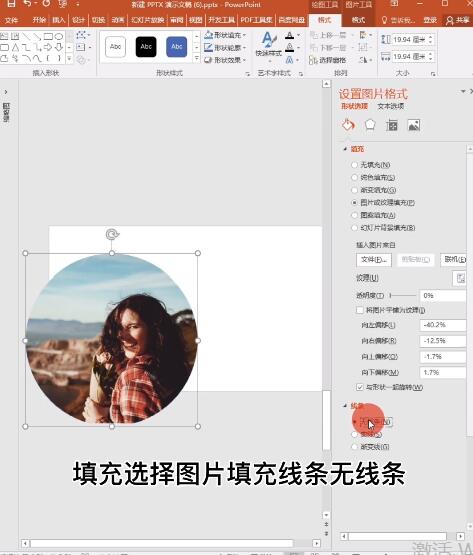Click the transparency slider track
Viewport: 473px width, 555px height.
pos(403,295)
